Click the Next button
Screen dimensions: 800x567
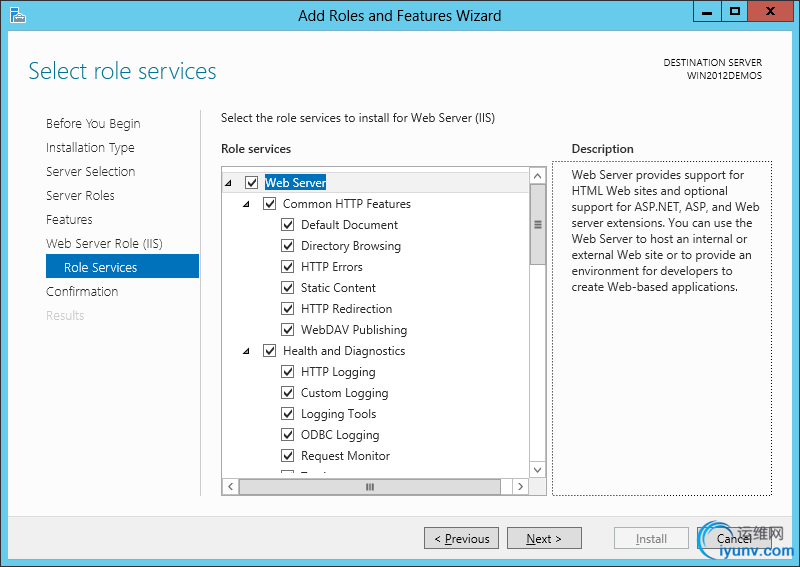coord(544,538)
